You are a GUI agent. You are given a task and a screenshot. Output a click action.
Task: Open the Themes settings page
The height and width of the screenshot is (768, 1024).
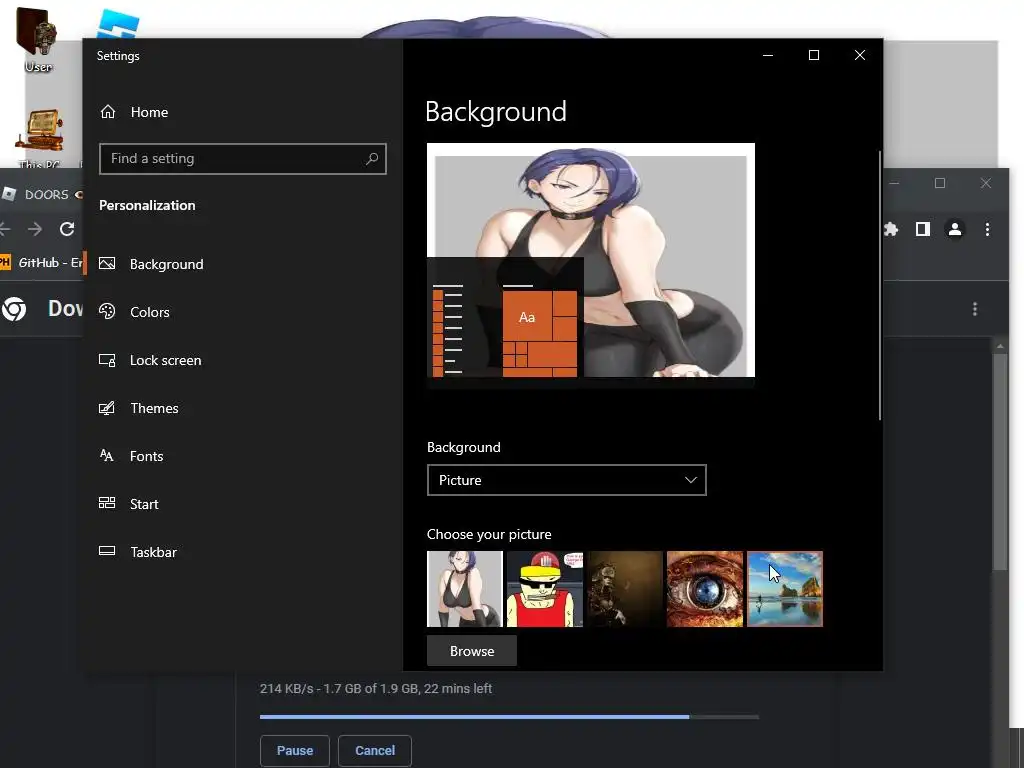139,408
